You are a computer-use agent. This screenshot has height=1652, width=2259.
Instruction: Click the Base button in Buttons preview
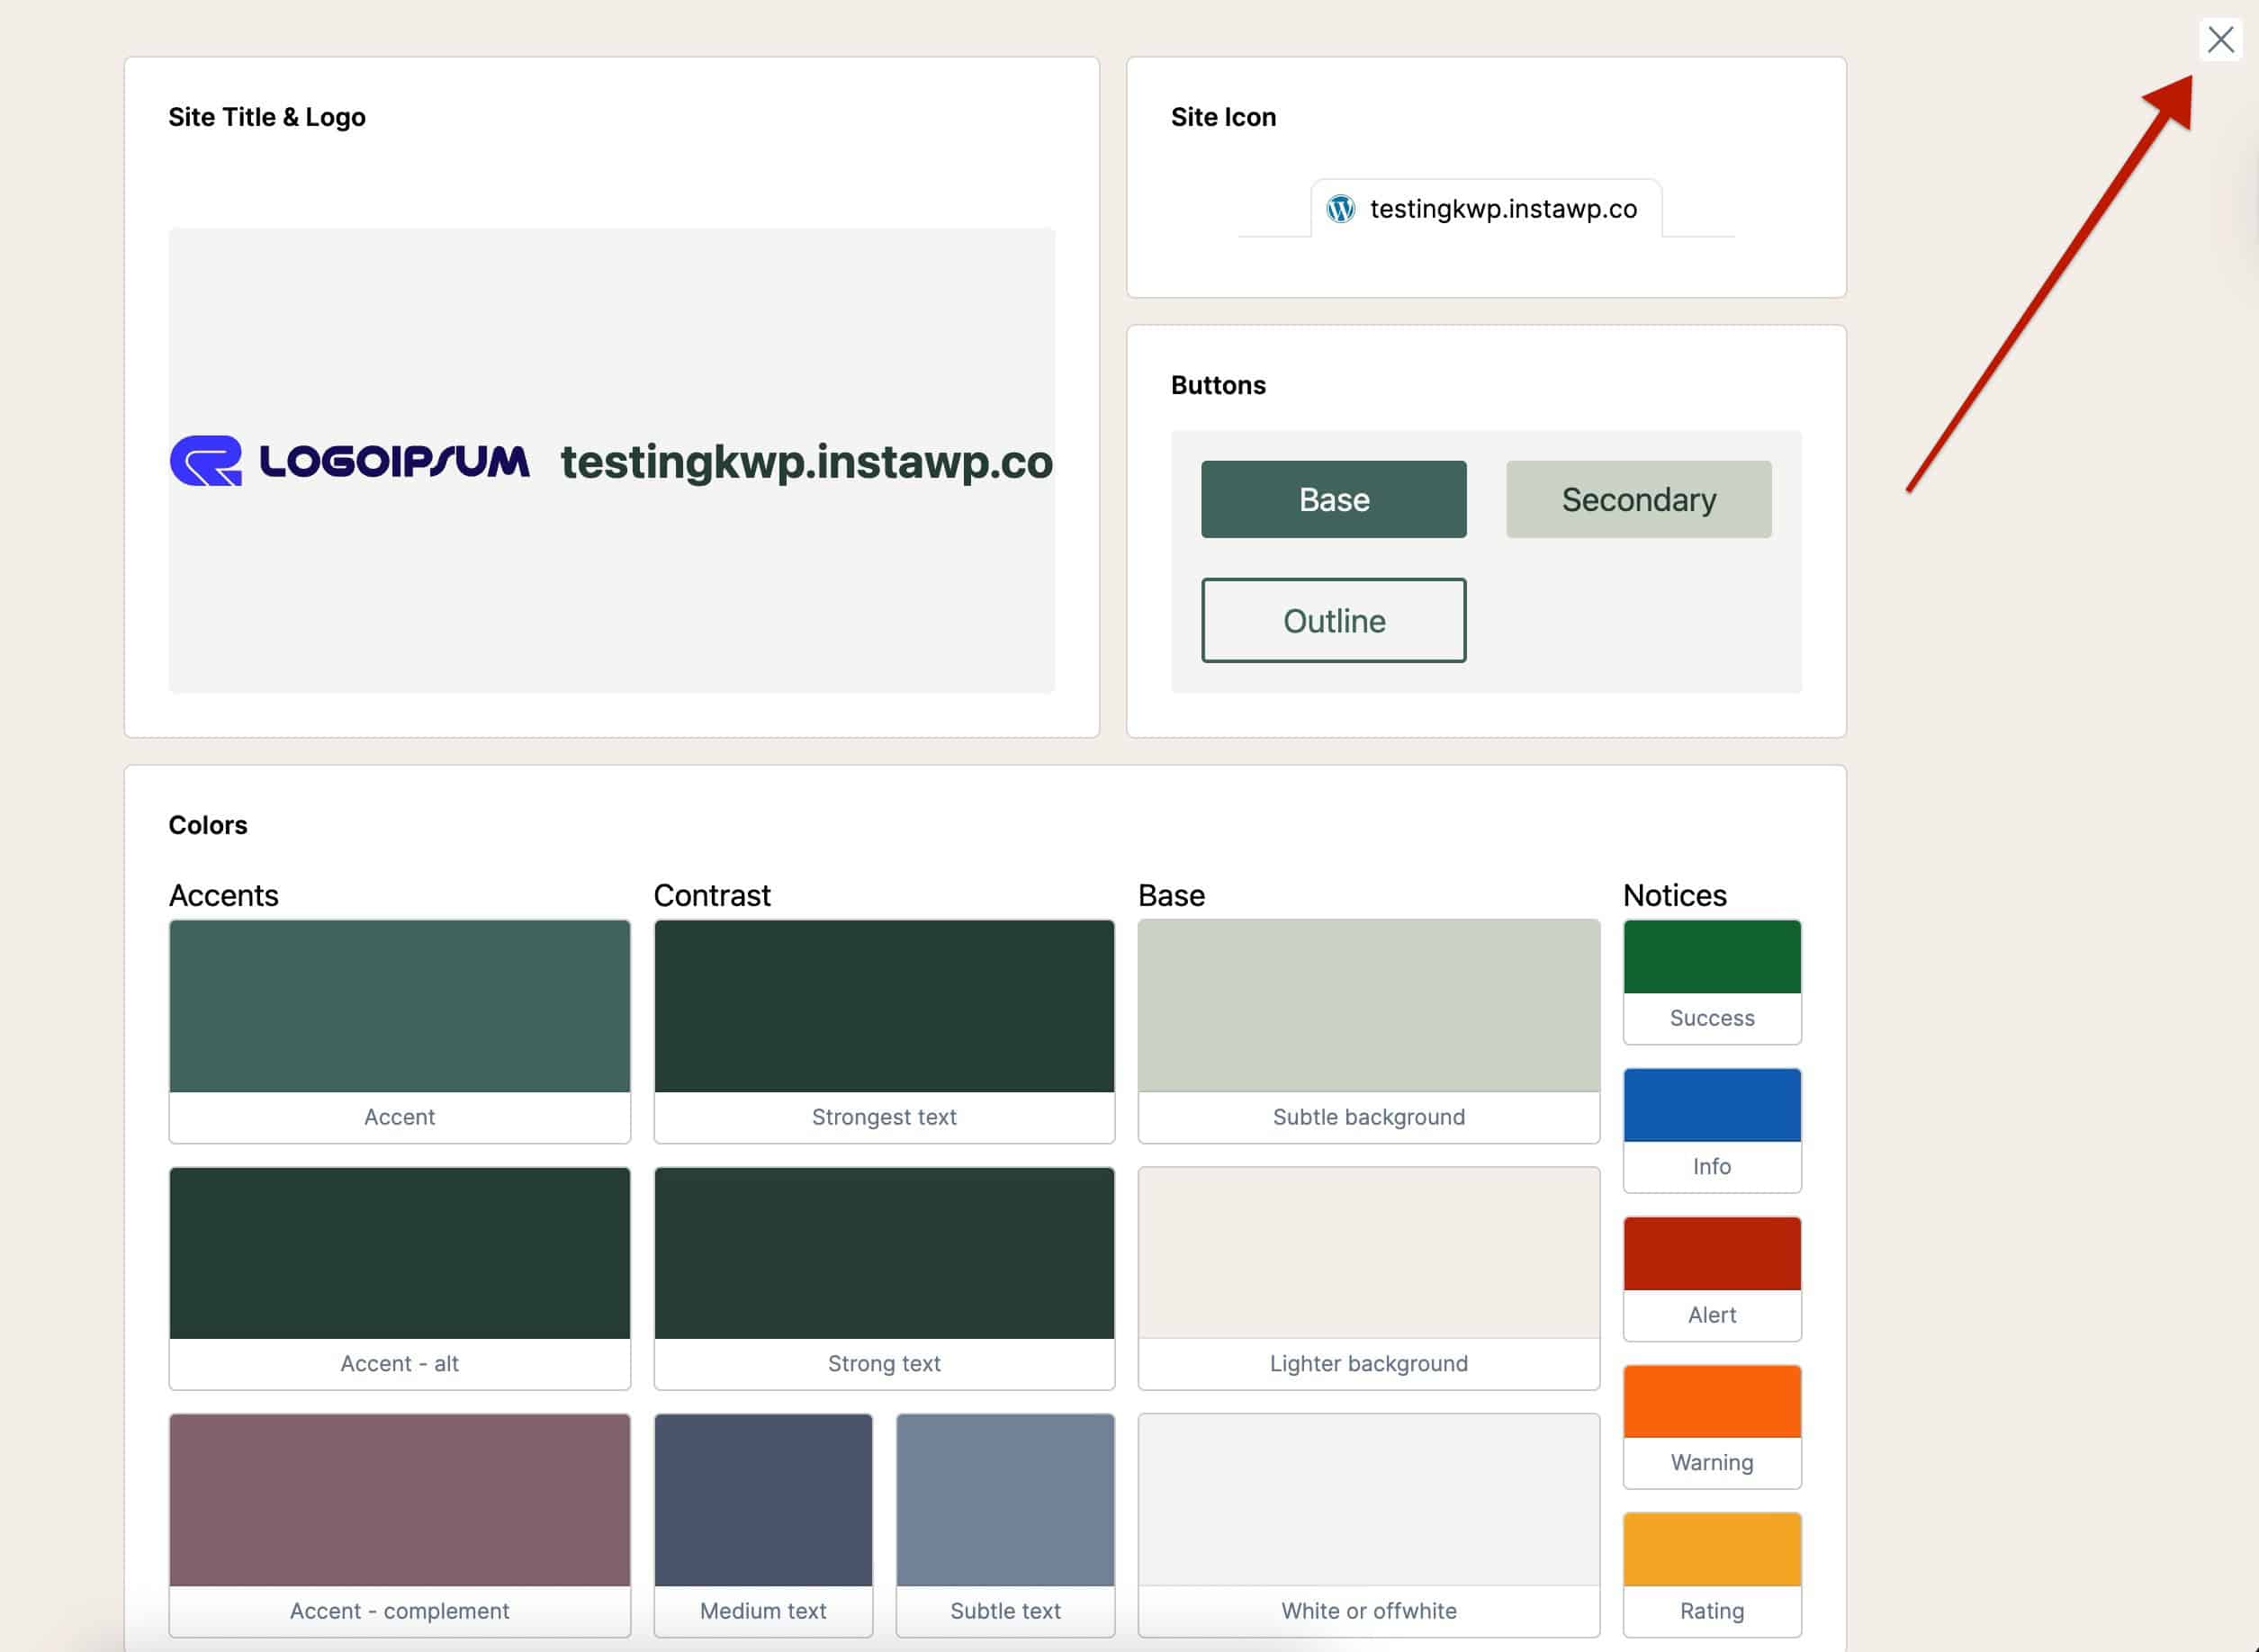click(x=1334, y=499)
